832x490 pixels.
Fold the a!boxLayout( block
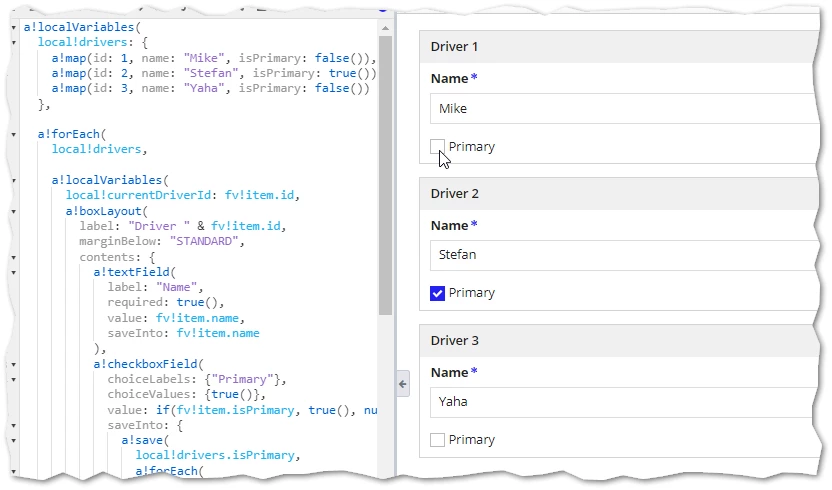click(14, 211)
